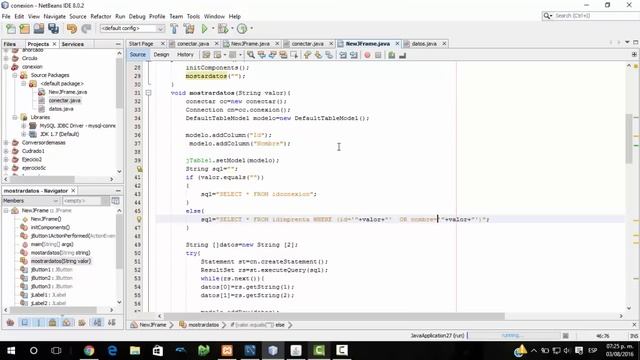Viewport: 640px width, 360px height.
Task: Toggle Sort by Source in Navigator
Action: tap(111, 323)
